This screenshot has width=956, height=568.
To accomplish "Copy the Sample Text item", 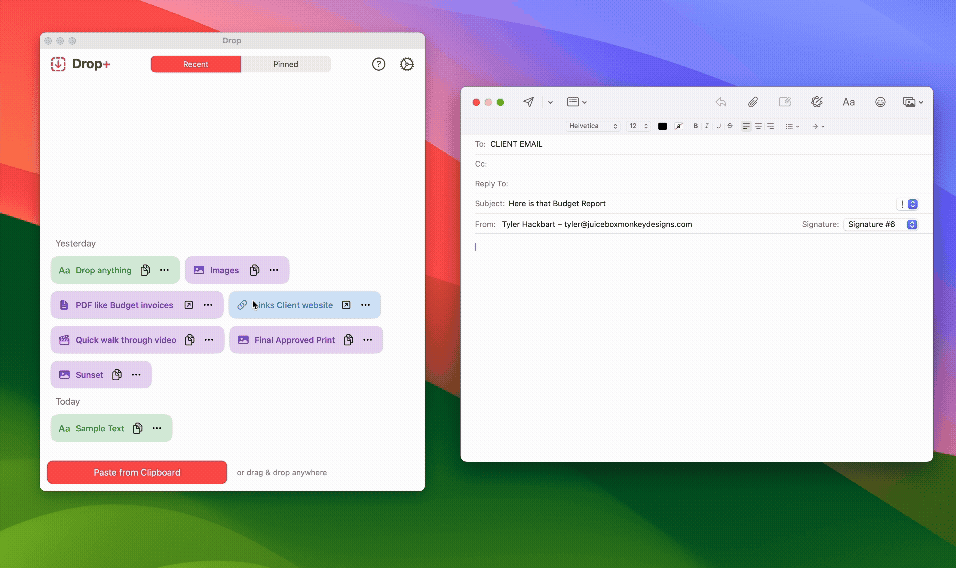I will pyautogui.click(x=137, y=428).
